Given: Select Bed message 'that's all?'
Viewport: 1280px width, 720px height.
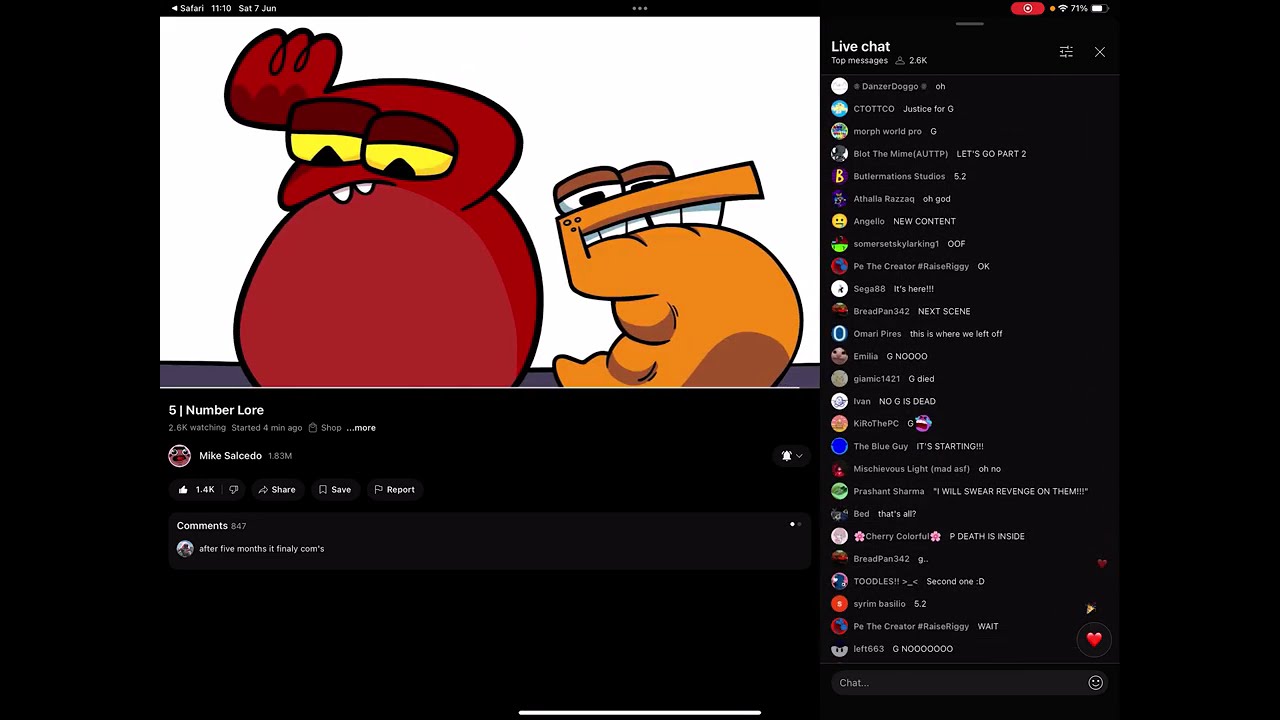Looking at the screenshot, I should click(x=897, y=514).
